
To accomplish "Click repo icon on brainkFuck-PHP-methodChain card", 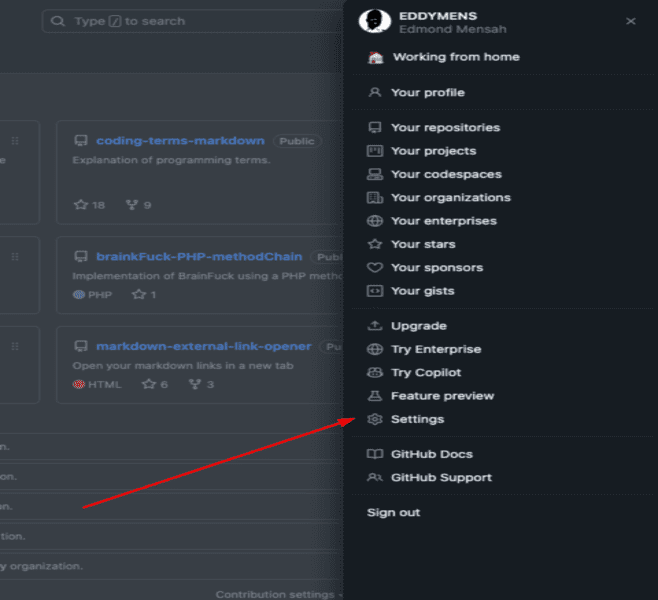I will click(x=81, y=256).
